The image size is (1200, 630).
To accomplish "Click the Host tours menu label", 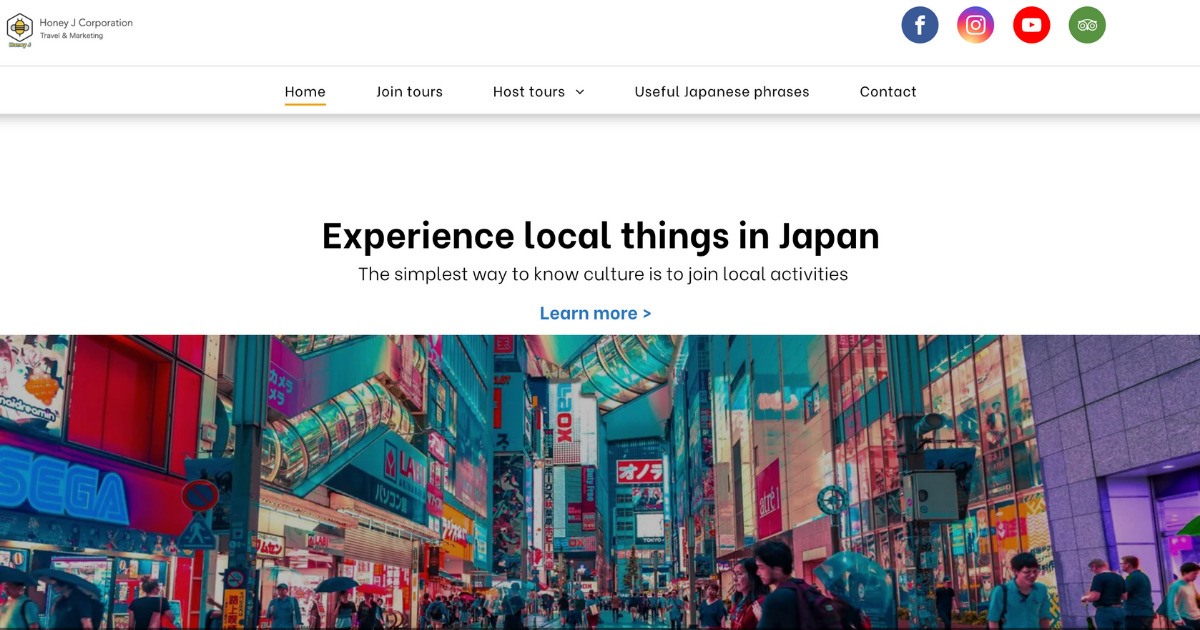I will coord(528,91).
